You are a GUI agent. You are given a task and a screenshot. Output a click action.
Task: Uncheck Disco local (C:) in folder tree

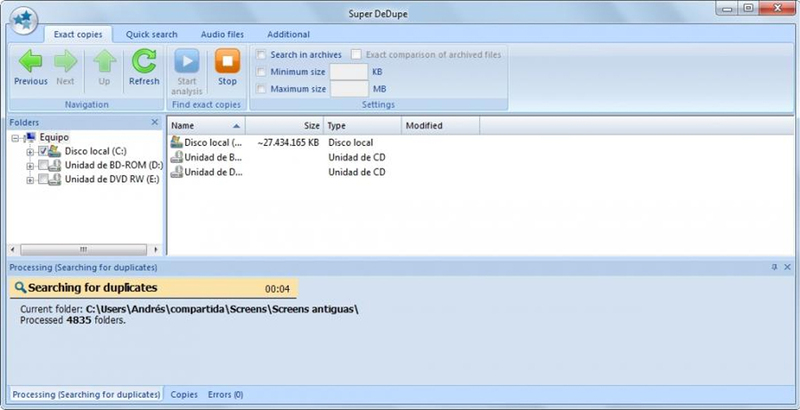[43, 151]
